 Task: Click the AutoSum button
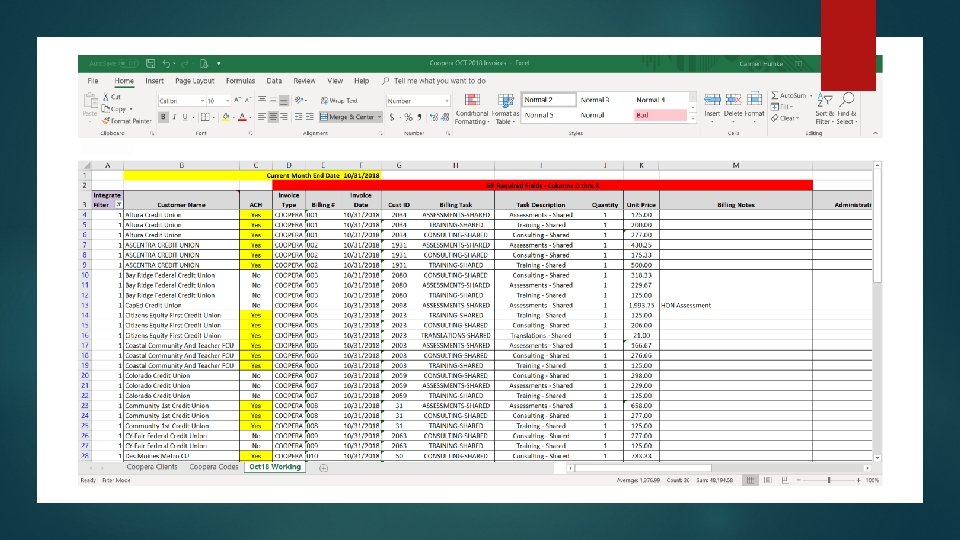point(790,96)
